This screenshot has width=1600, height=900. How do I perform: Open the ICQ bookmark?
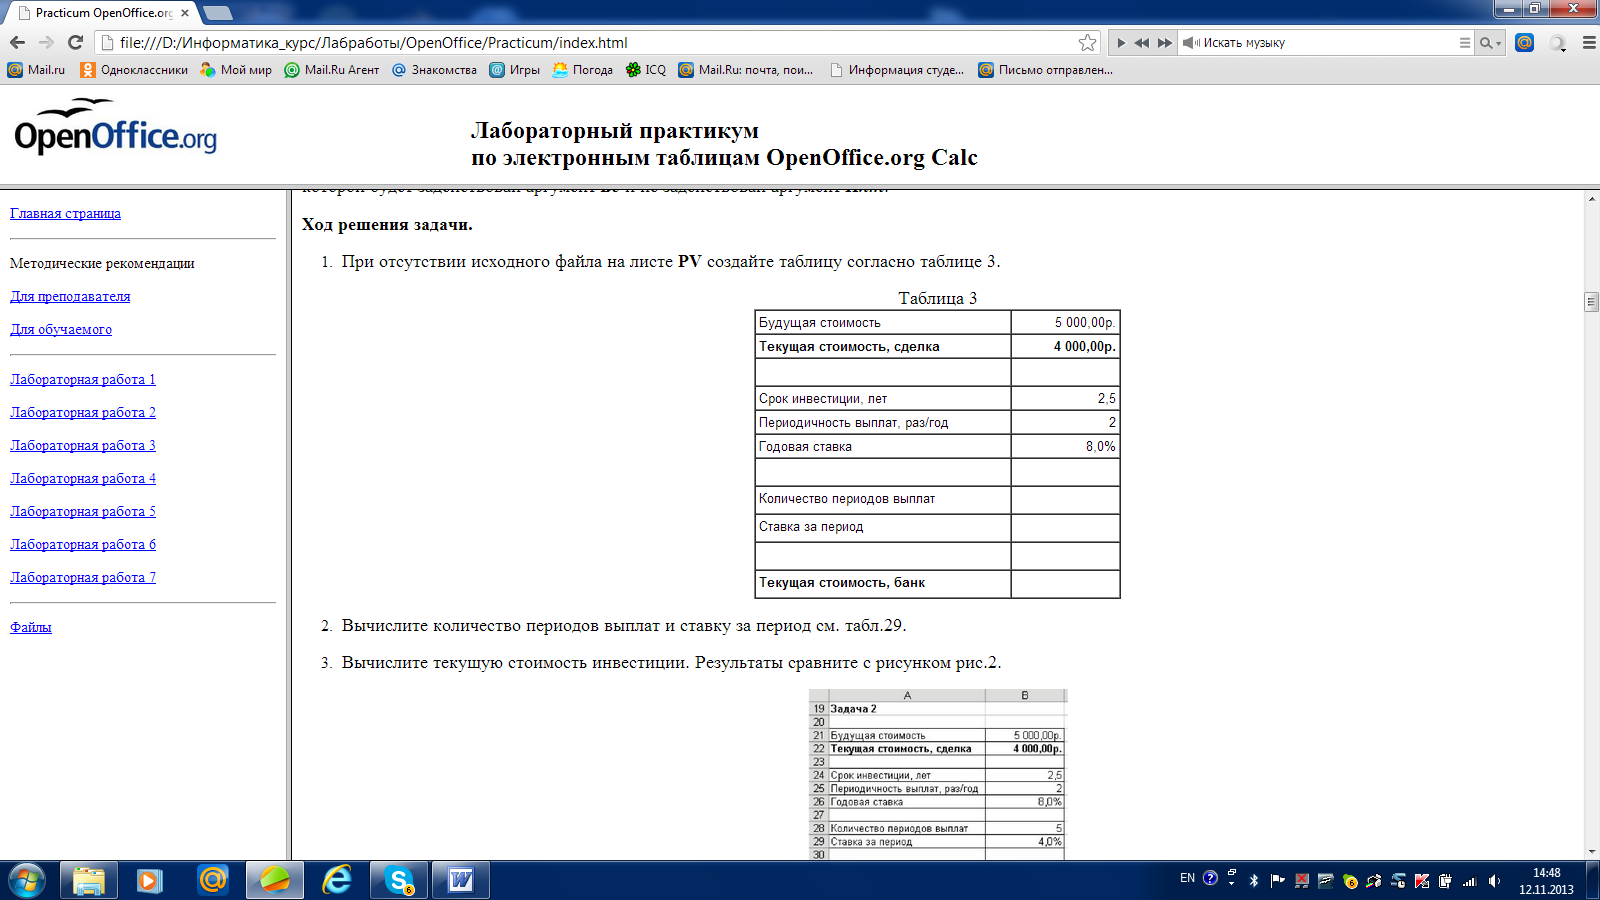(646, 70)
